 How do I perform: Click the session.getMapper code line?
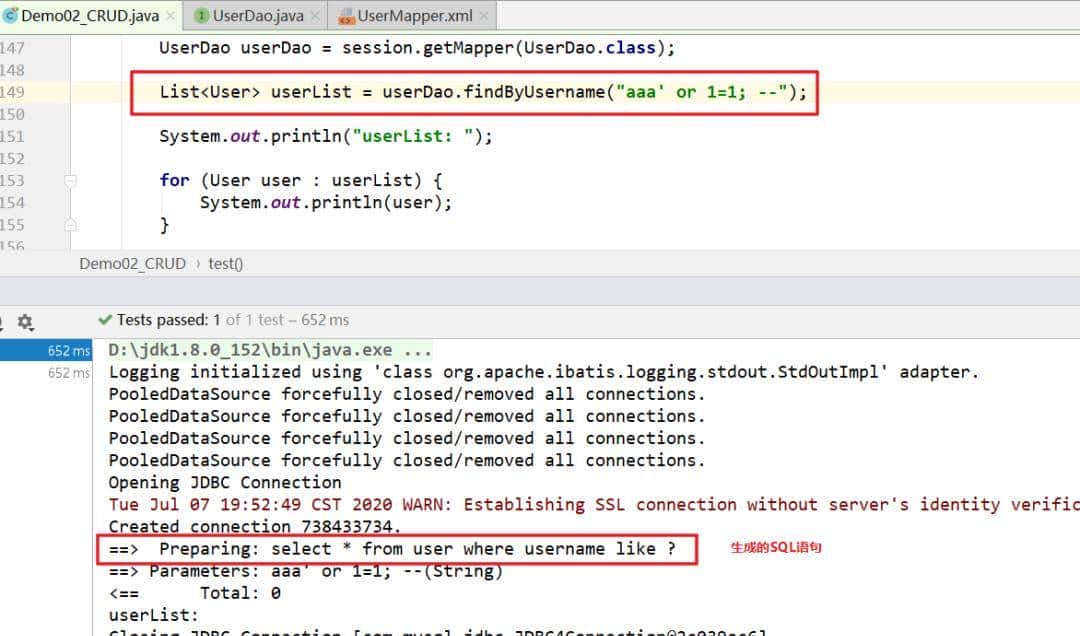pyautogui.click(x=417, y=48)
